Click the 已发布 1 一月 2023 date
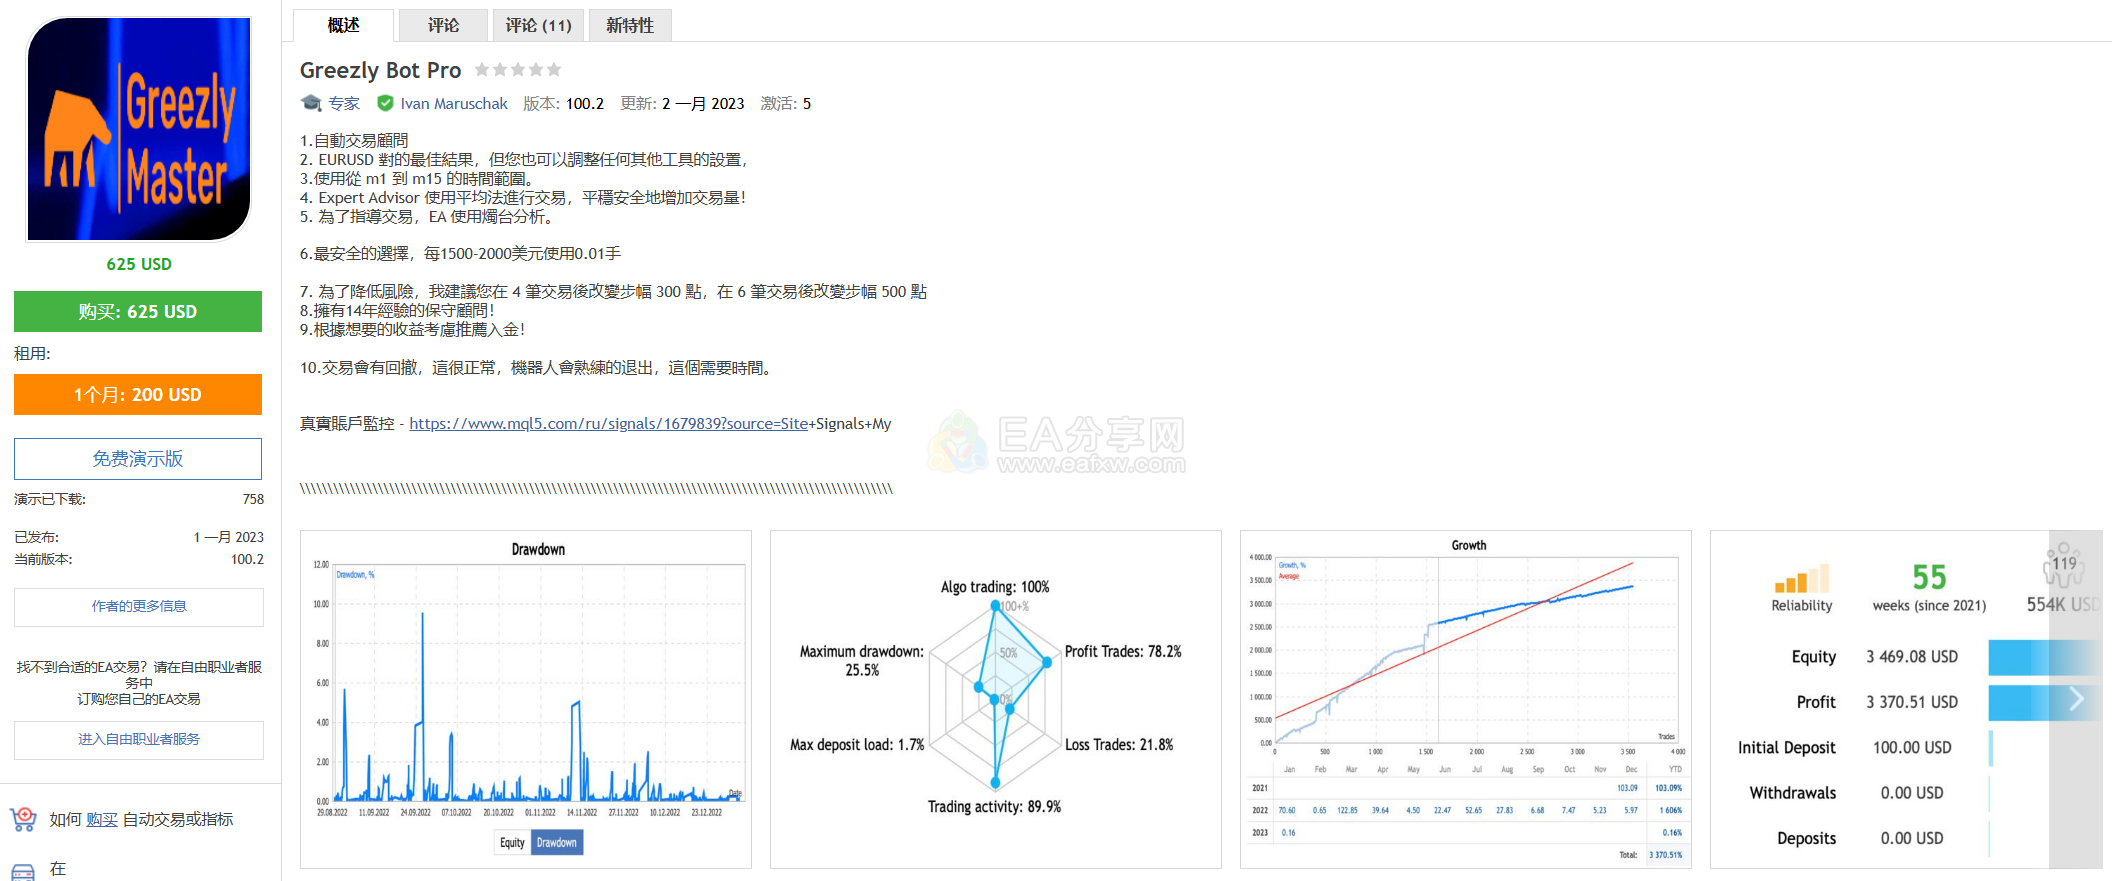This screenshot has height=881, width=2112. [x=228, y=537]
